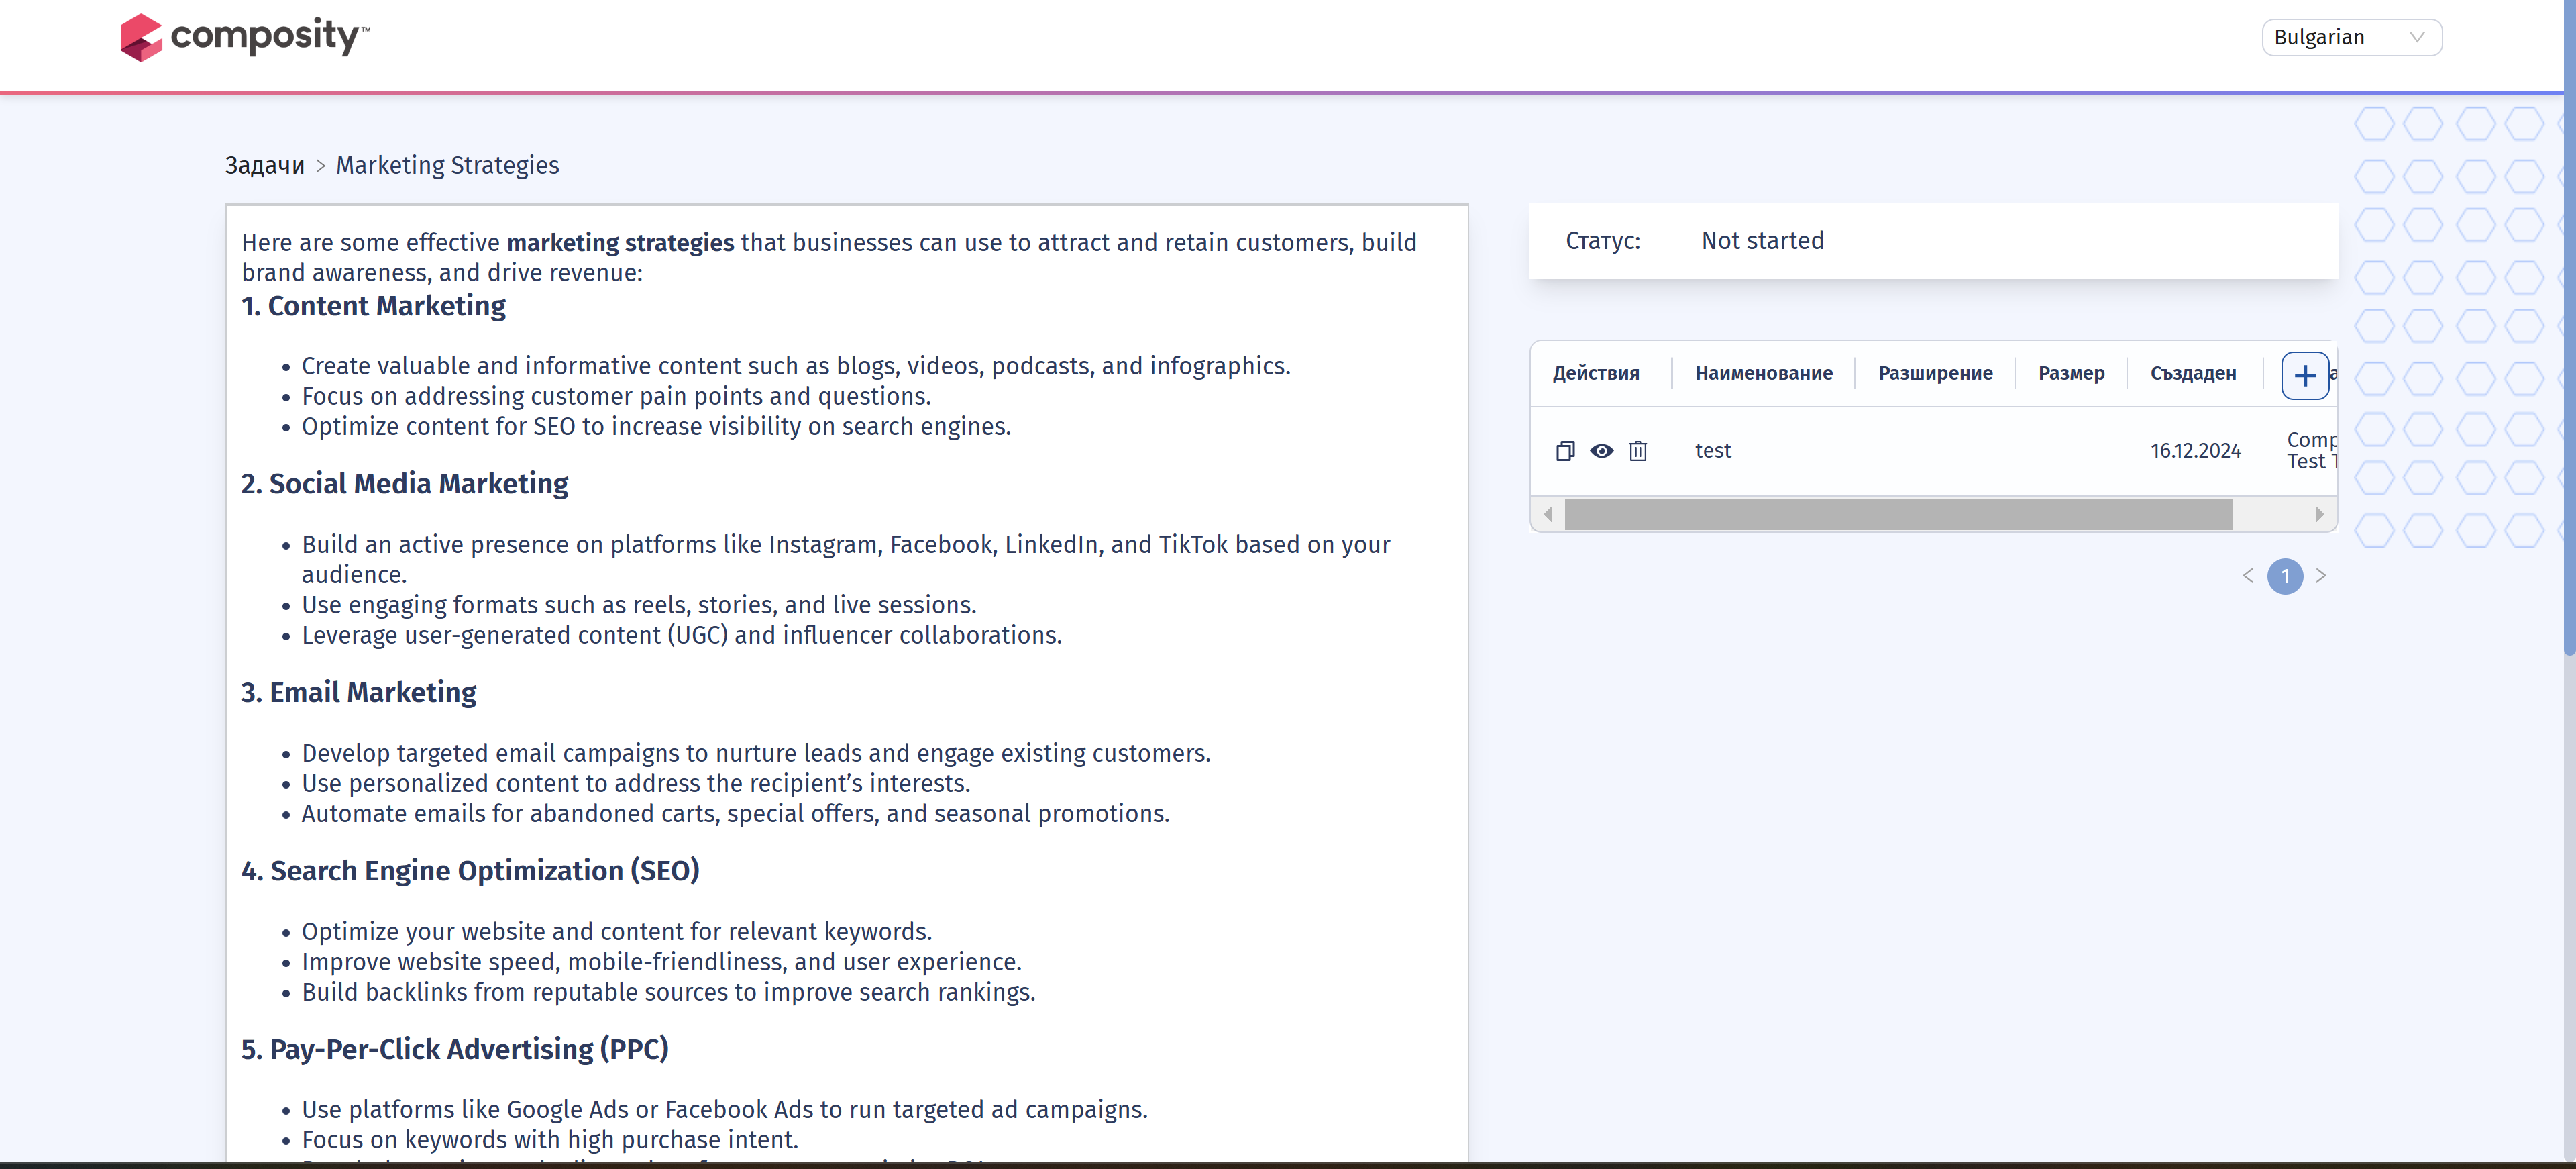Viewport: 2576px width, 1169px height.
Task: Select page 1 in pagination
Action: pyautogui.click(x=2285, y=576)
